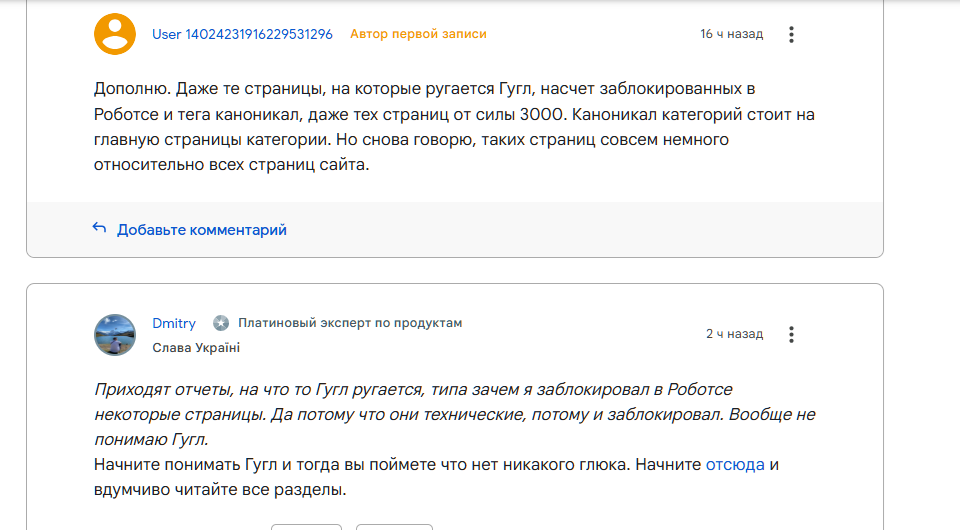This screenshot has width=960, height=530.
Task: Click Dmitry's profile photo
Action: (x=114, y=335)
